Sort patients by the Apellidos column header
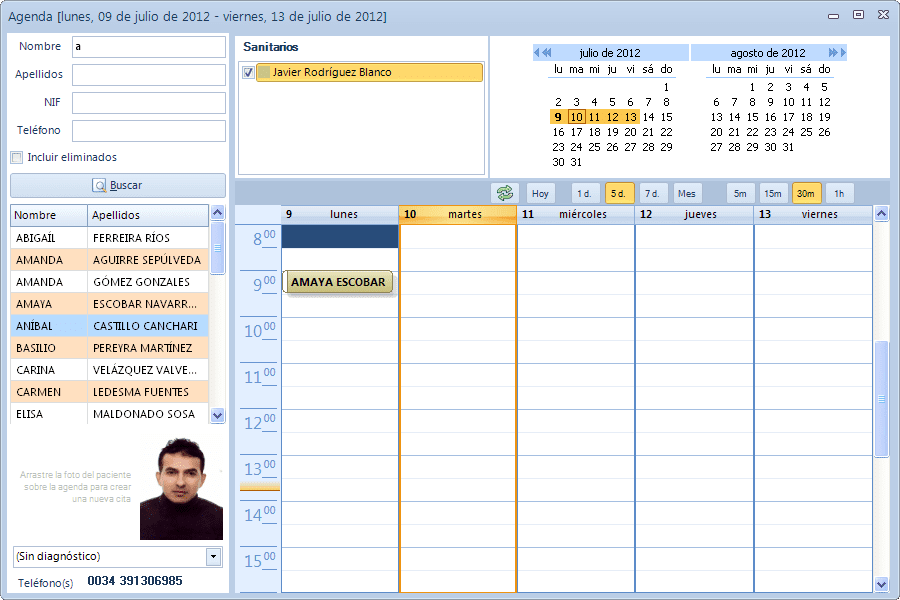Viewport: 900px width, 600px height. (148, 215)
